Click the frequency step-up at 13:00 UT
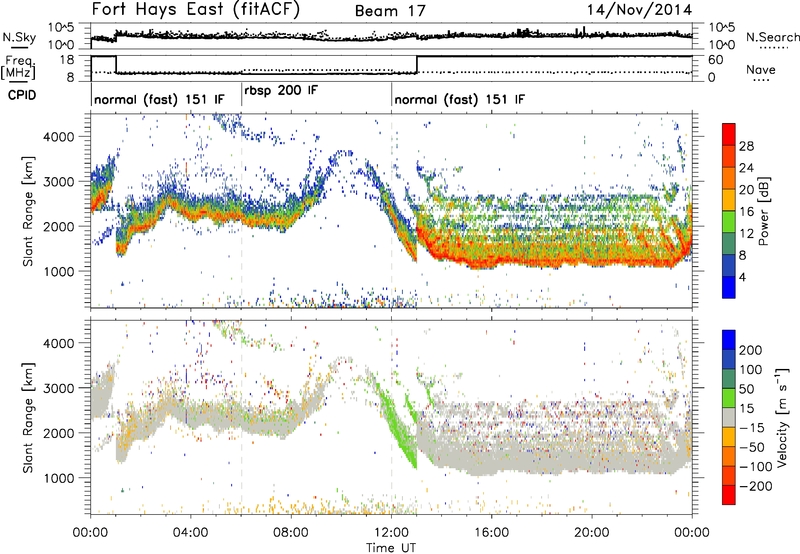800x554 pixels. click(x=417, y=64)
